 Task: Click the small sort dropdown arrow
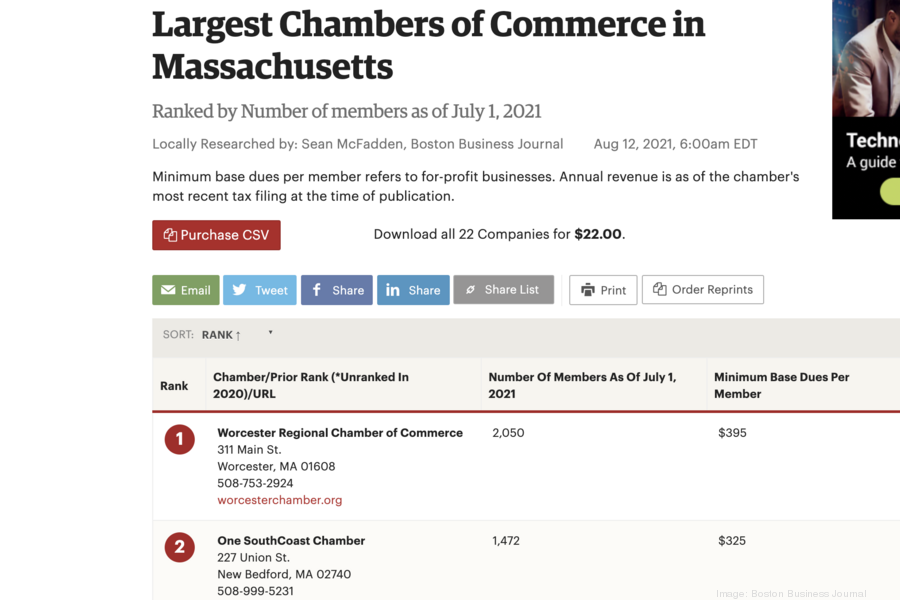[x=270, y=333]
